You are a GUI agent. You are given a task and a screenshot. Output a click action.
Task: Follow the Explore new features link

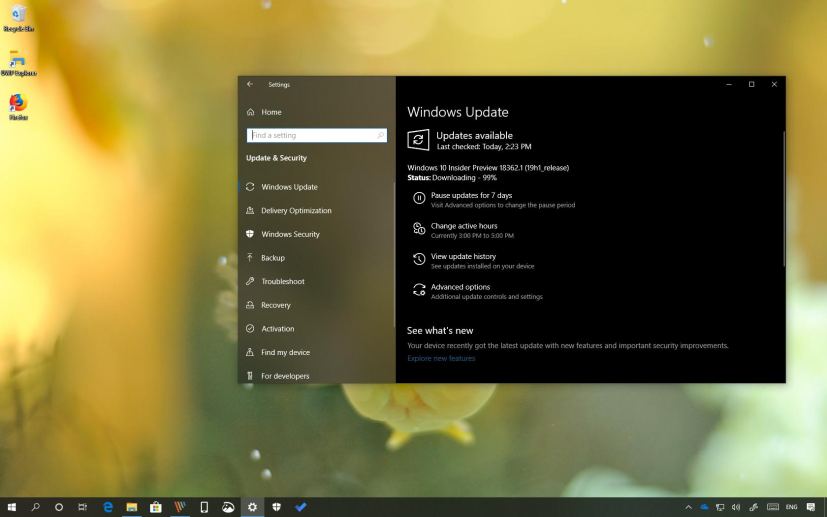[441, 358]
